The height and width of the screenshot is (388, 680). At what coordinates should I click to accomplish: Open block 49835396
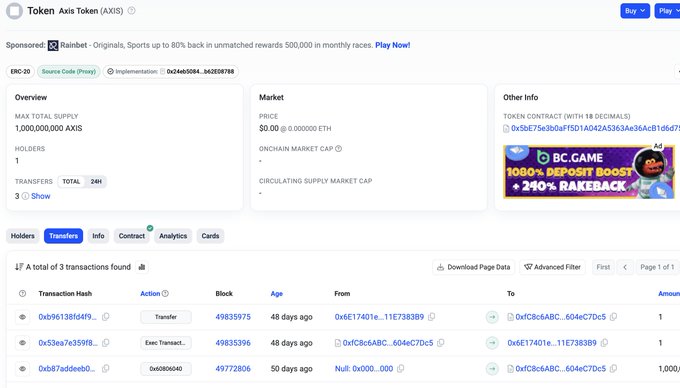(x=233, y=343)
